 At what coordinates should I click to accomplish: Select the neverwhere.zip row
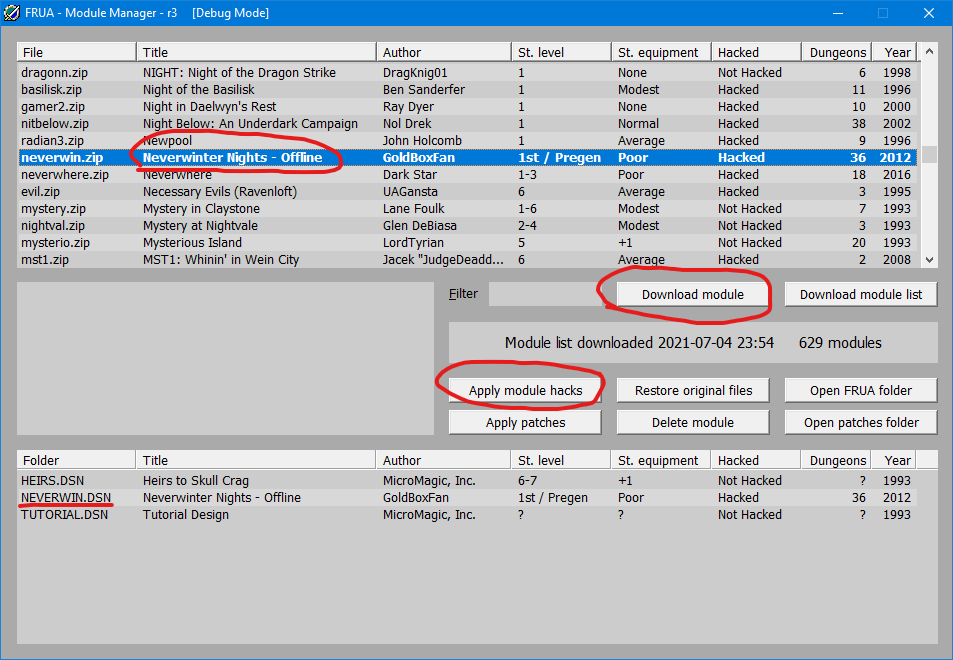[467, 174]
